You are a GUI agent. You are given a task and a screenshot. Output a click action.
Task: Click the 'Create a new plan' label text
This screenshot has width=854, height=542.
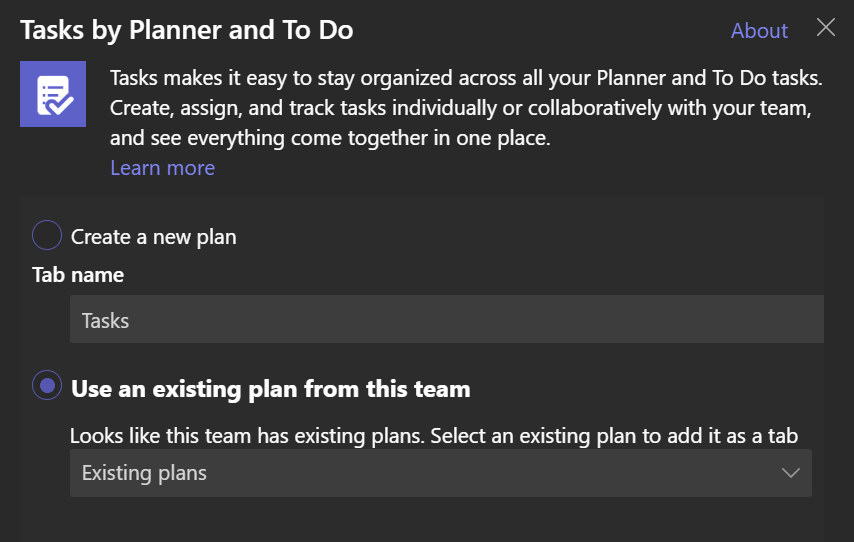(x=154, y=237)
